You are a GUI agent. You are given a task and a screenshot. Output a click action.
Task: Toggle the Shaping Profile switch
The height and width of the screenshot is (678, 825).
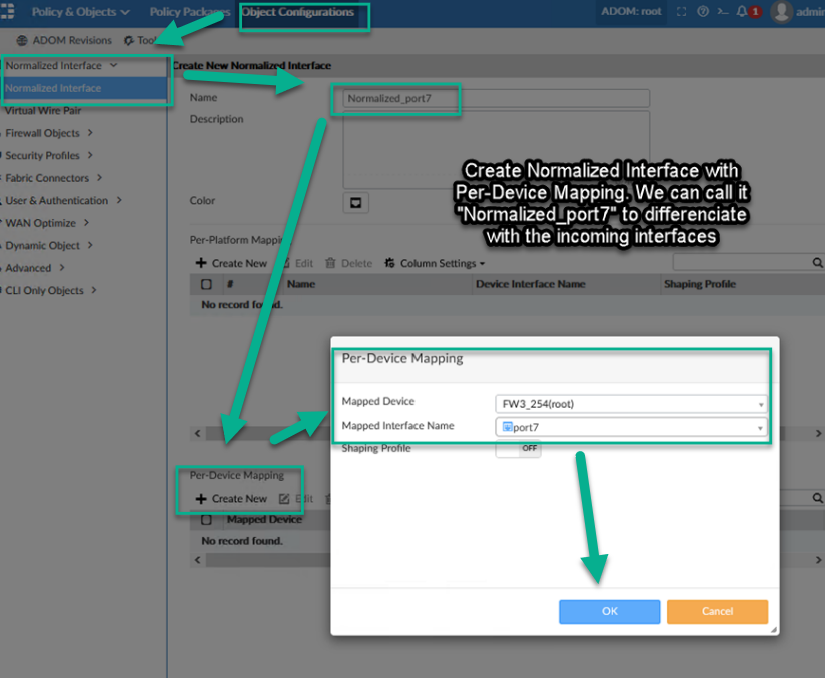(x=518, y=449)
